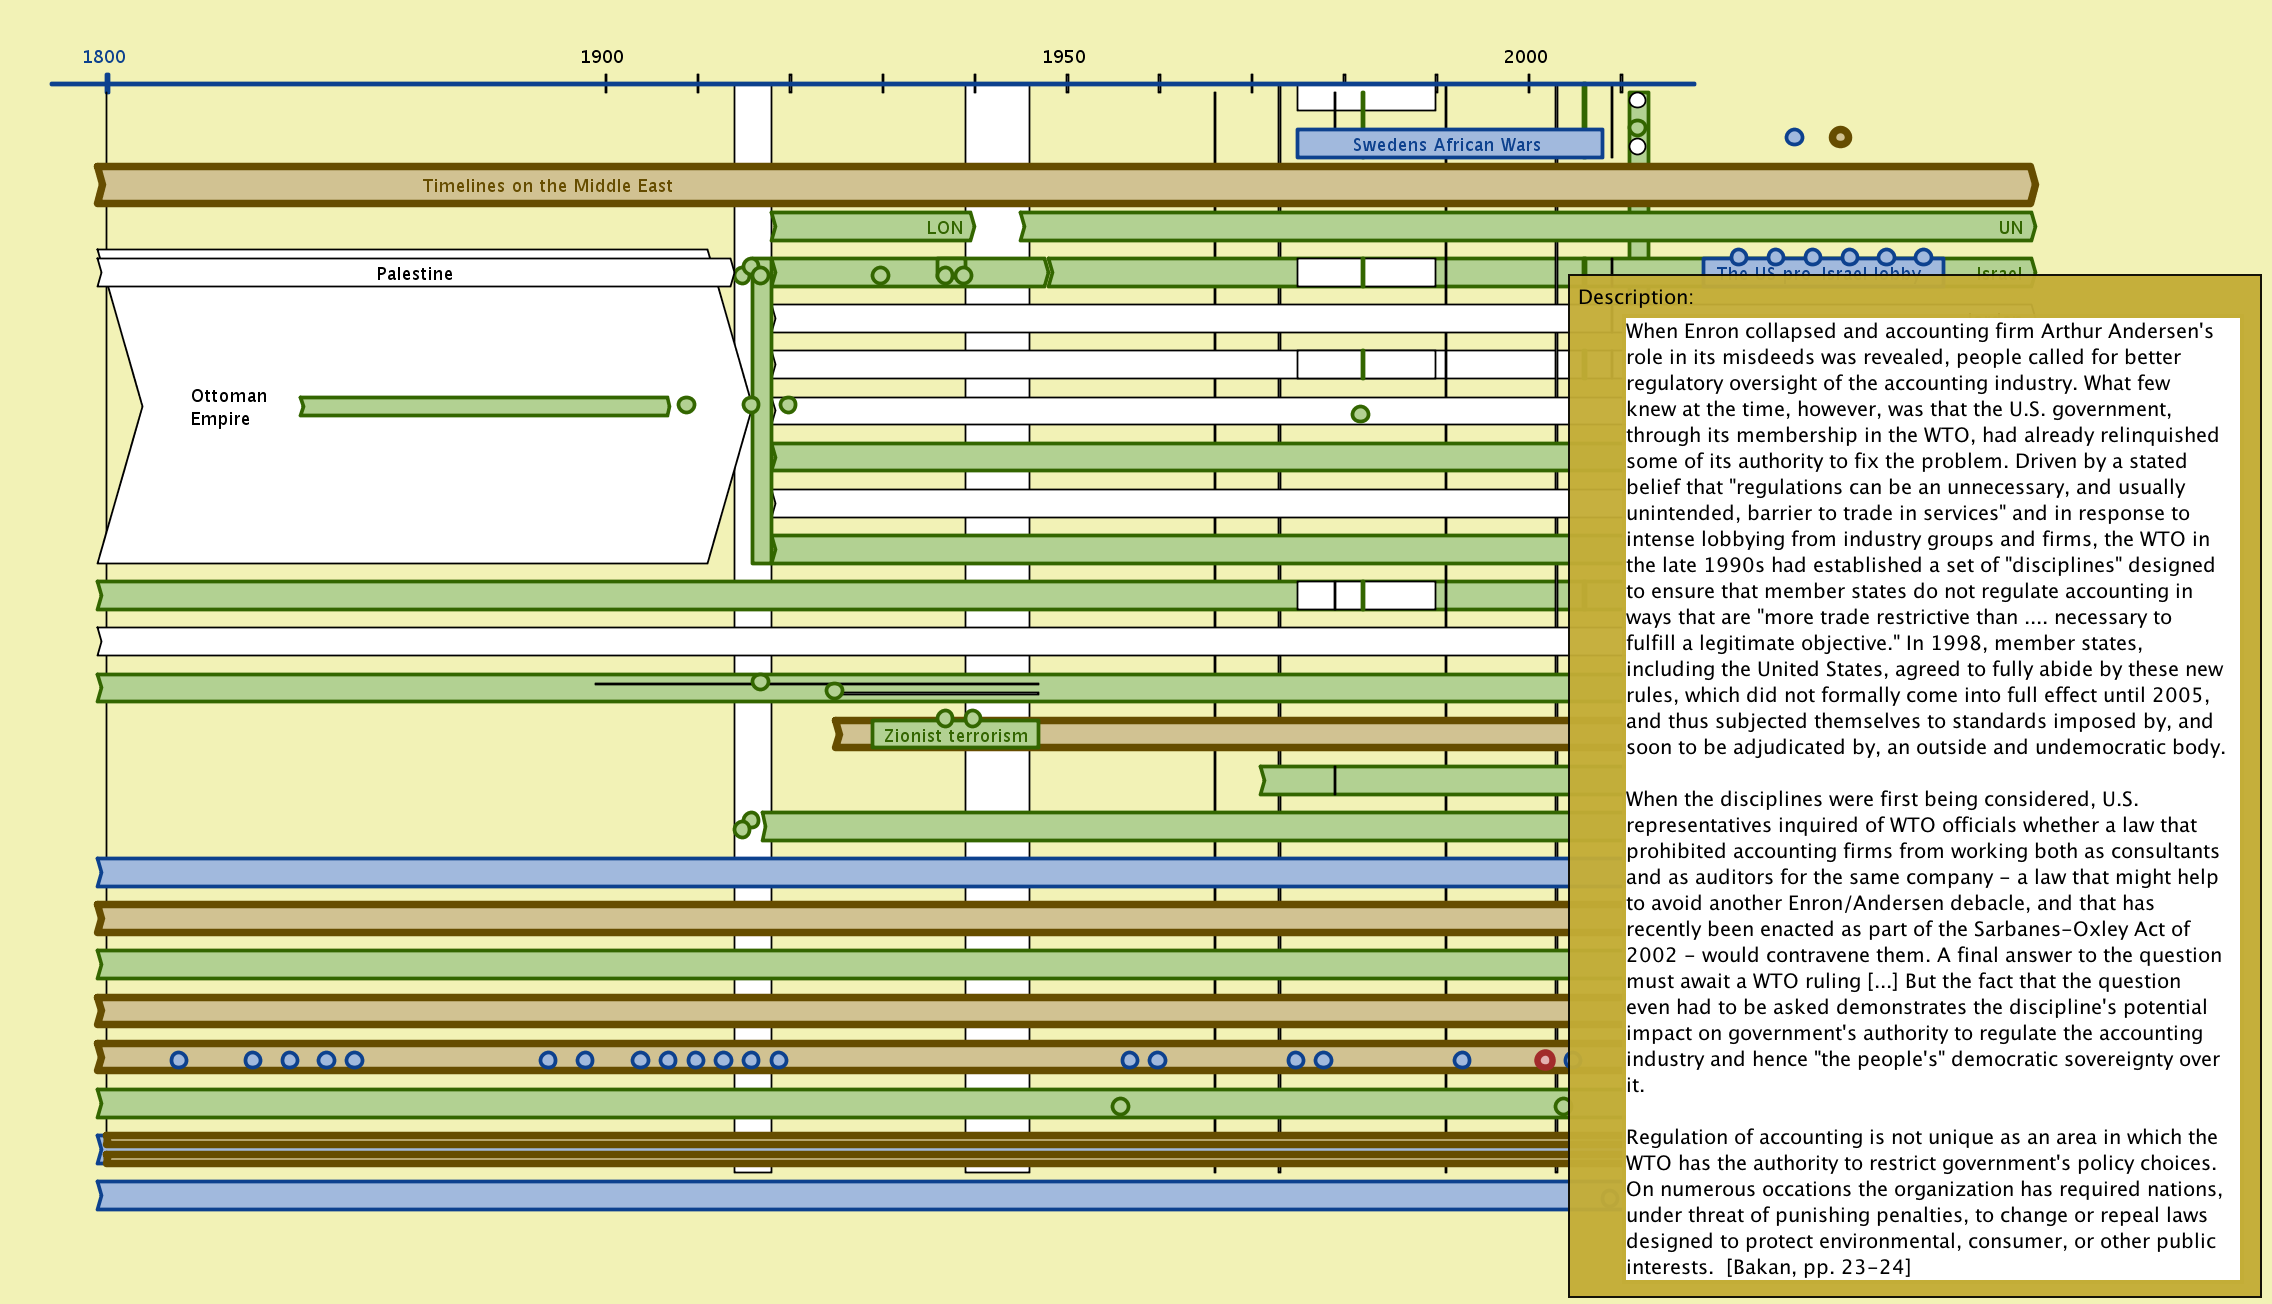The height and width of the screenshot is (1304, 2272).
Task: Click the Description heading in the popup
Action: pyautogui.click(x=1635, y=297)
